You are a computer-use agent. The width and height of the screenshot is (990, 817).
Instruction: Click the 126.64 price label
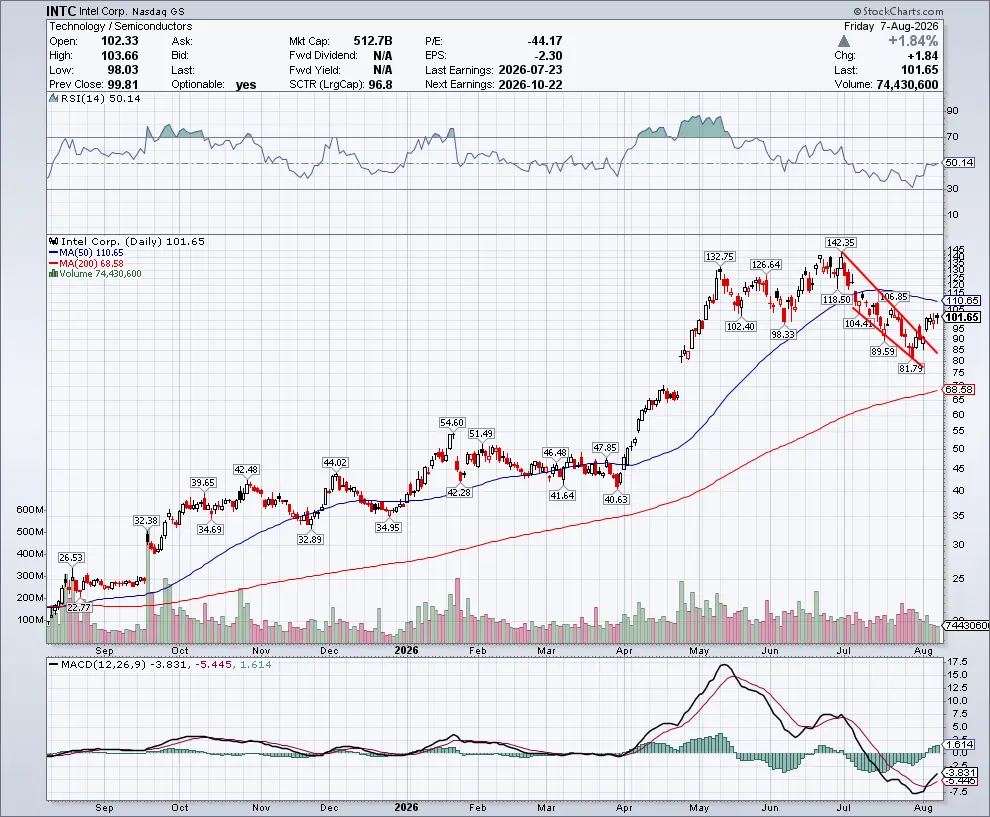[x=765, y=265]
